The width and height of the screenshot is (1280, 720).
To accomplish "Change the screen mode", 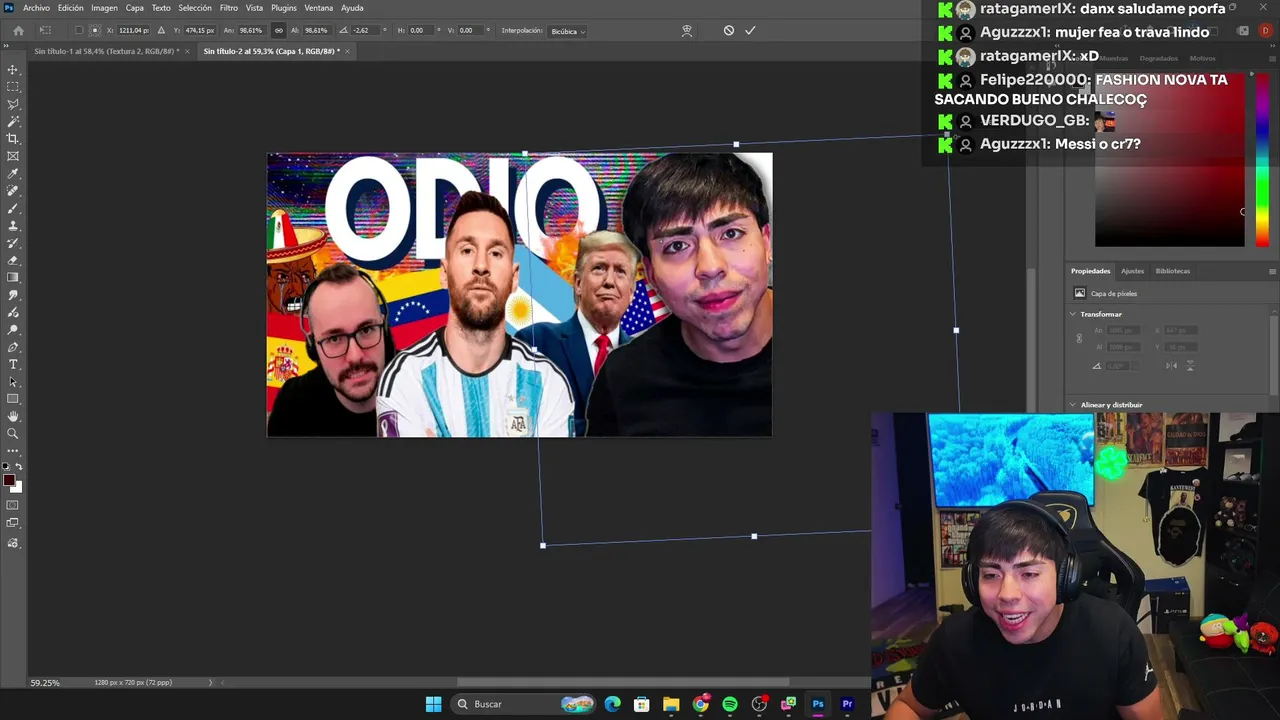I will click(x=13, y=523).
